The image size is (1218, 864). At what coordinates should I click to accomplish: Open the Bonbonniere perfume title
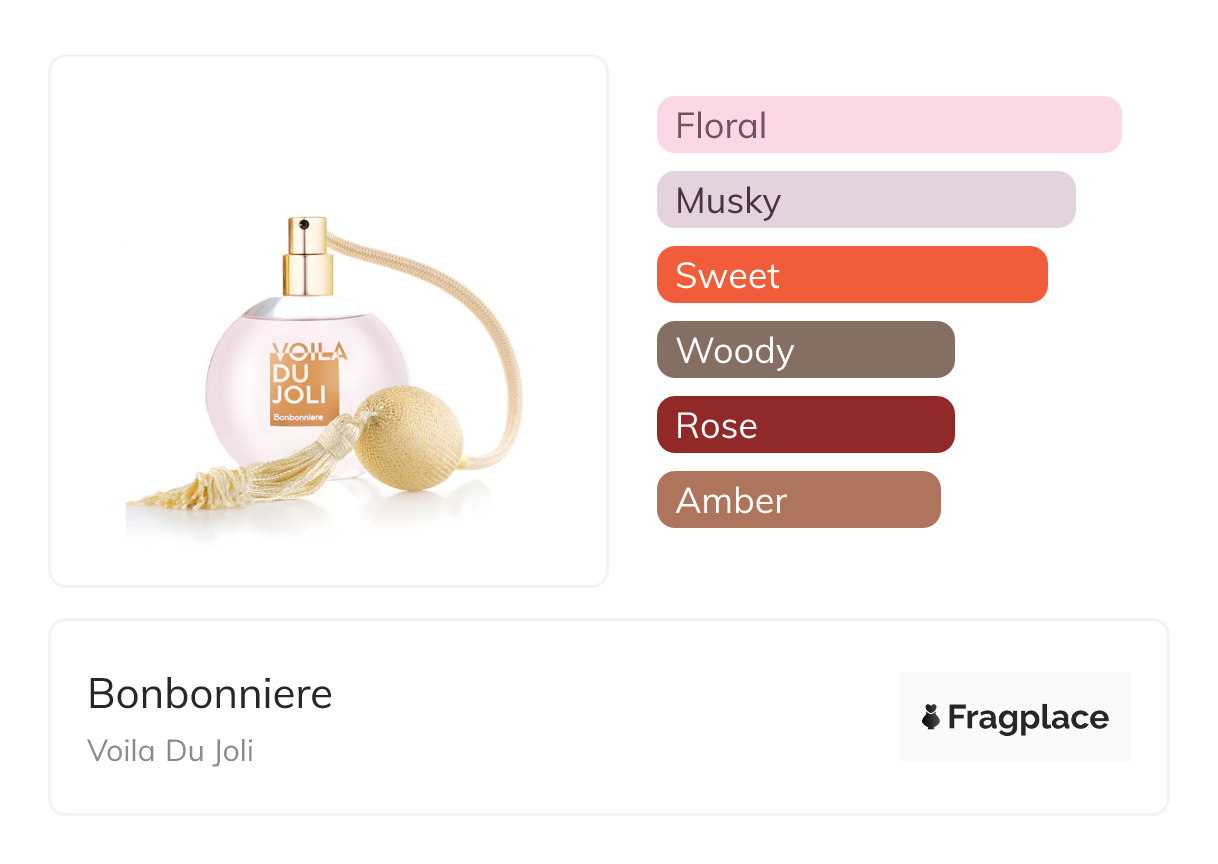click(x=210, y=694)
